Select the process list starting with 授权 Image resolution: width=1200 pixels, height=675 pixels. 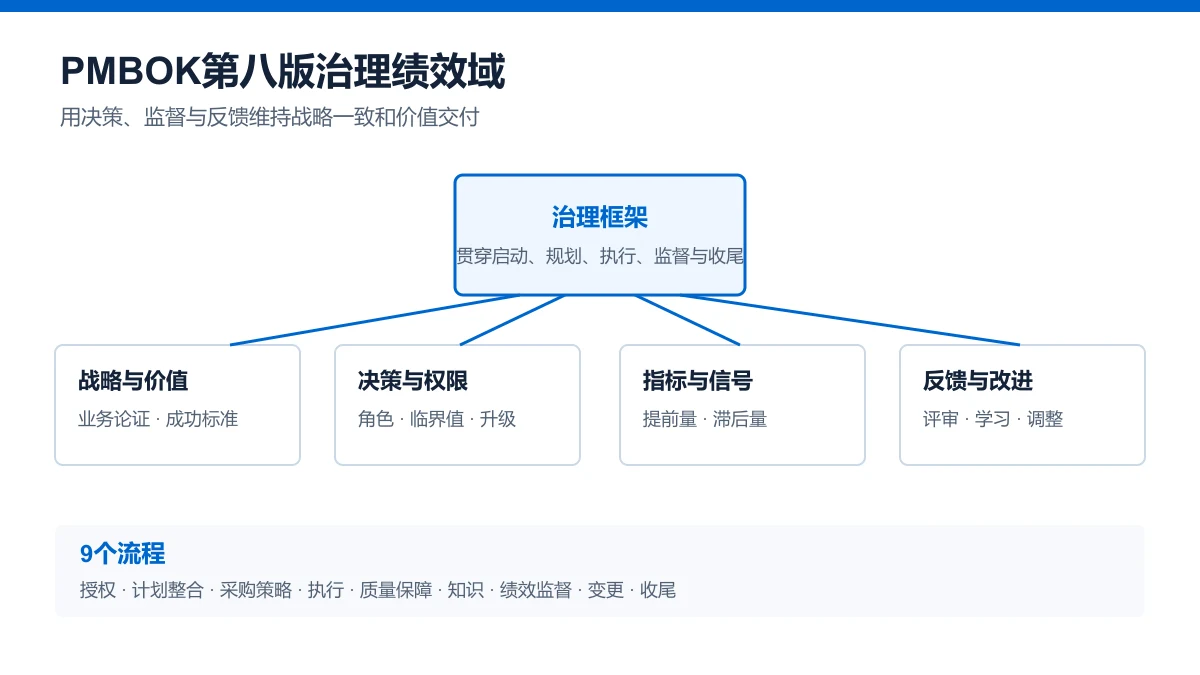pos(378,590)
